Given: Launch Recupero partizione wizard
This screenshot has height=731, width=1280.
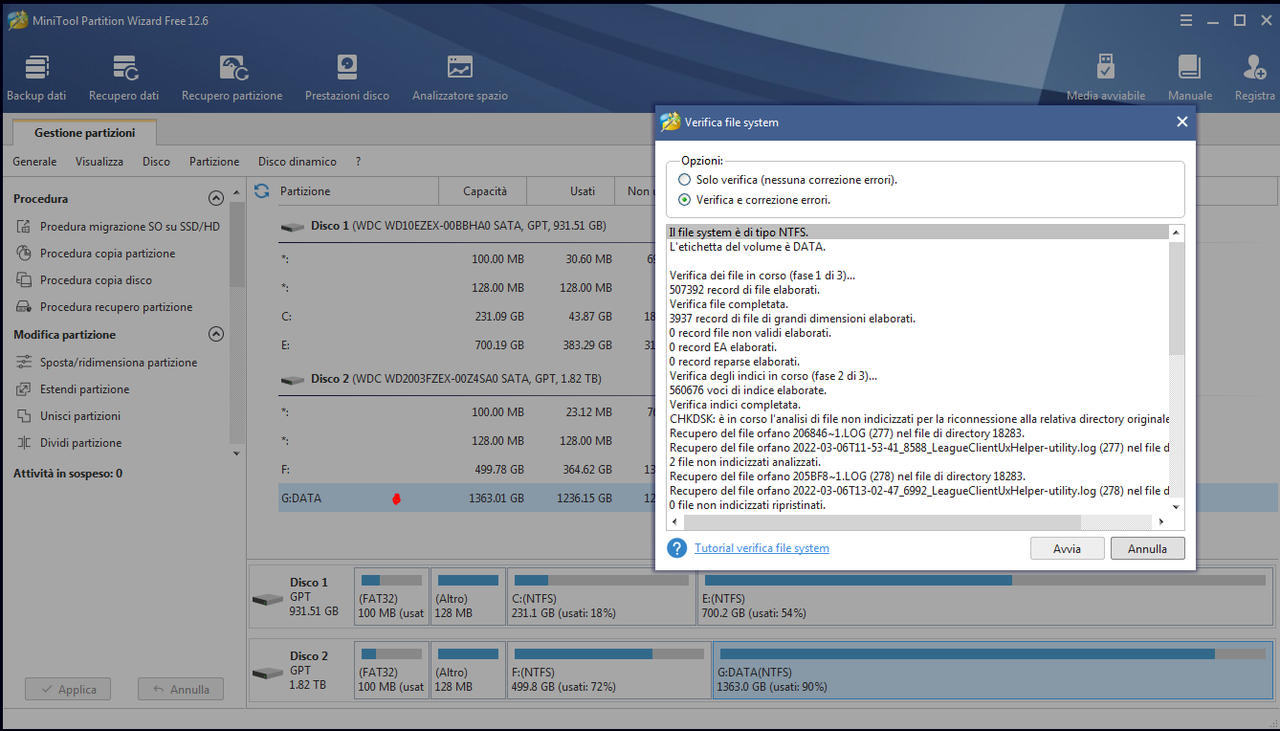Looking at the screenshot, I should click(x=232, y=78).
